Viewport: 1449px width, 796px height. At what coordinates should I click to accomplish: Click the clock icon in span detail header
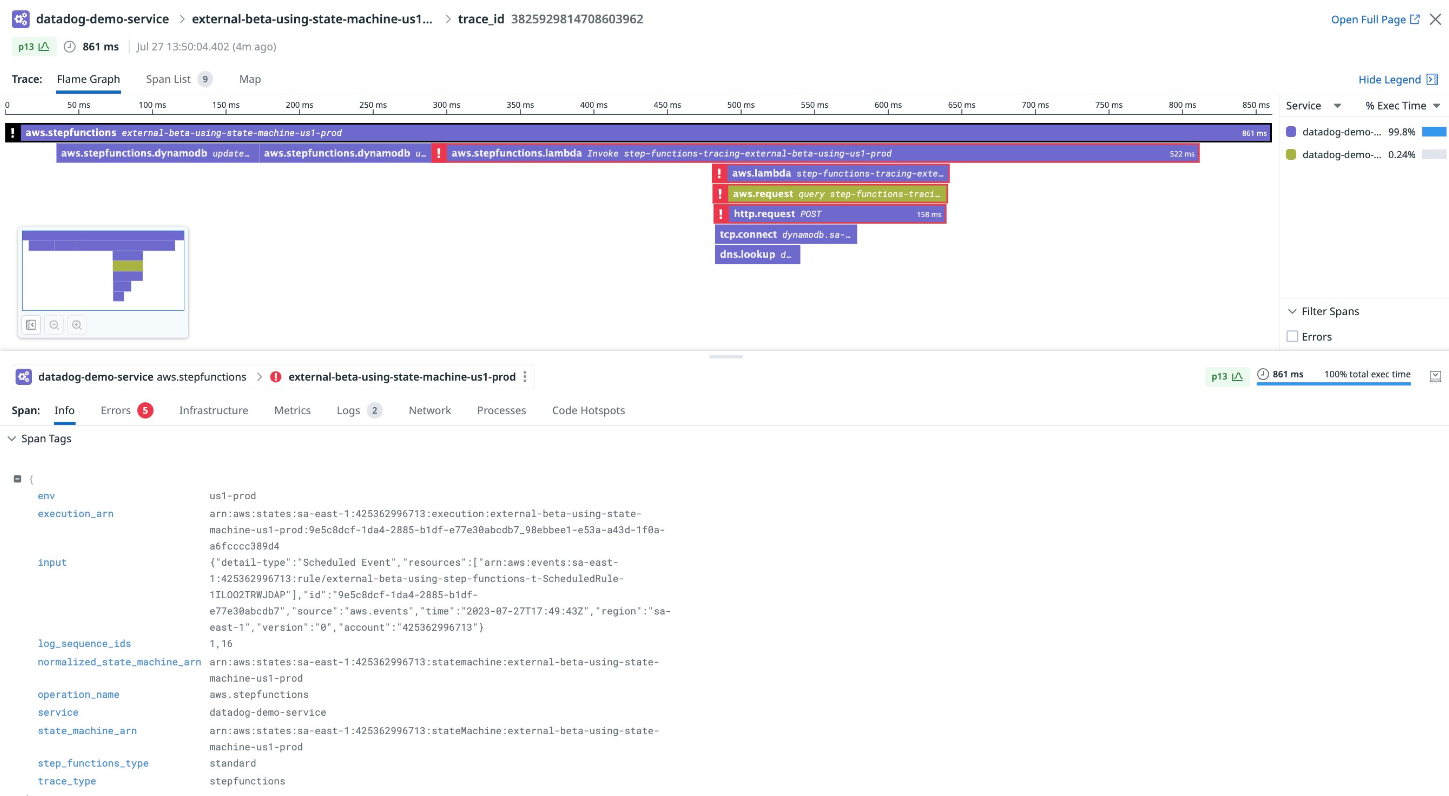click(1263, 375)
